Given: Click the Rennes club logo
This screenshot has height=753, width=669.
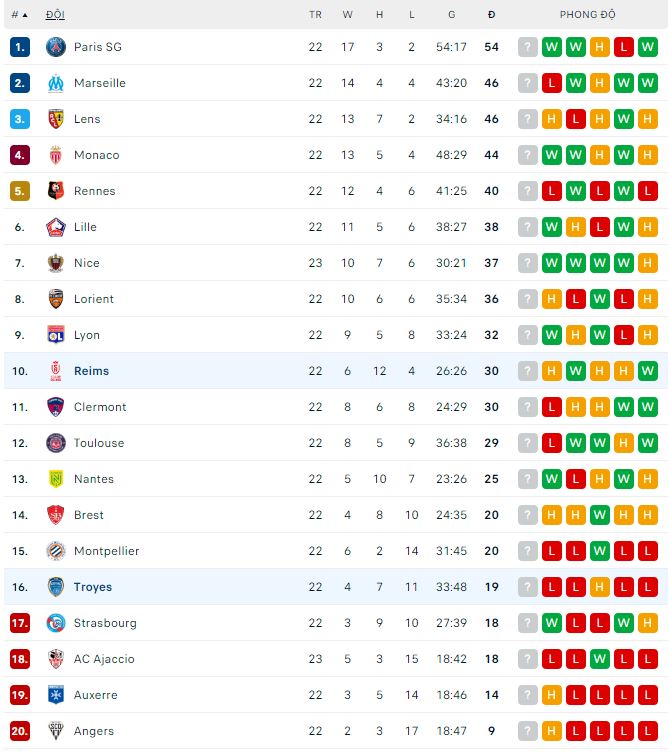Looking at the screenshot, I should pyautogui.click(x=56, y=191).
